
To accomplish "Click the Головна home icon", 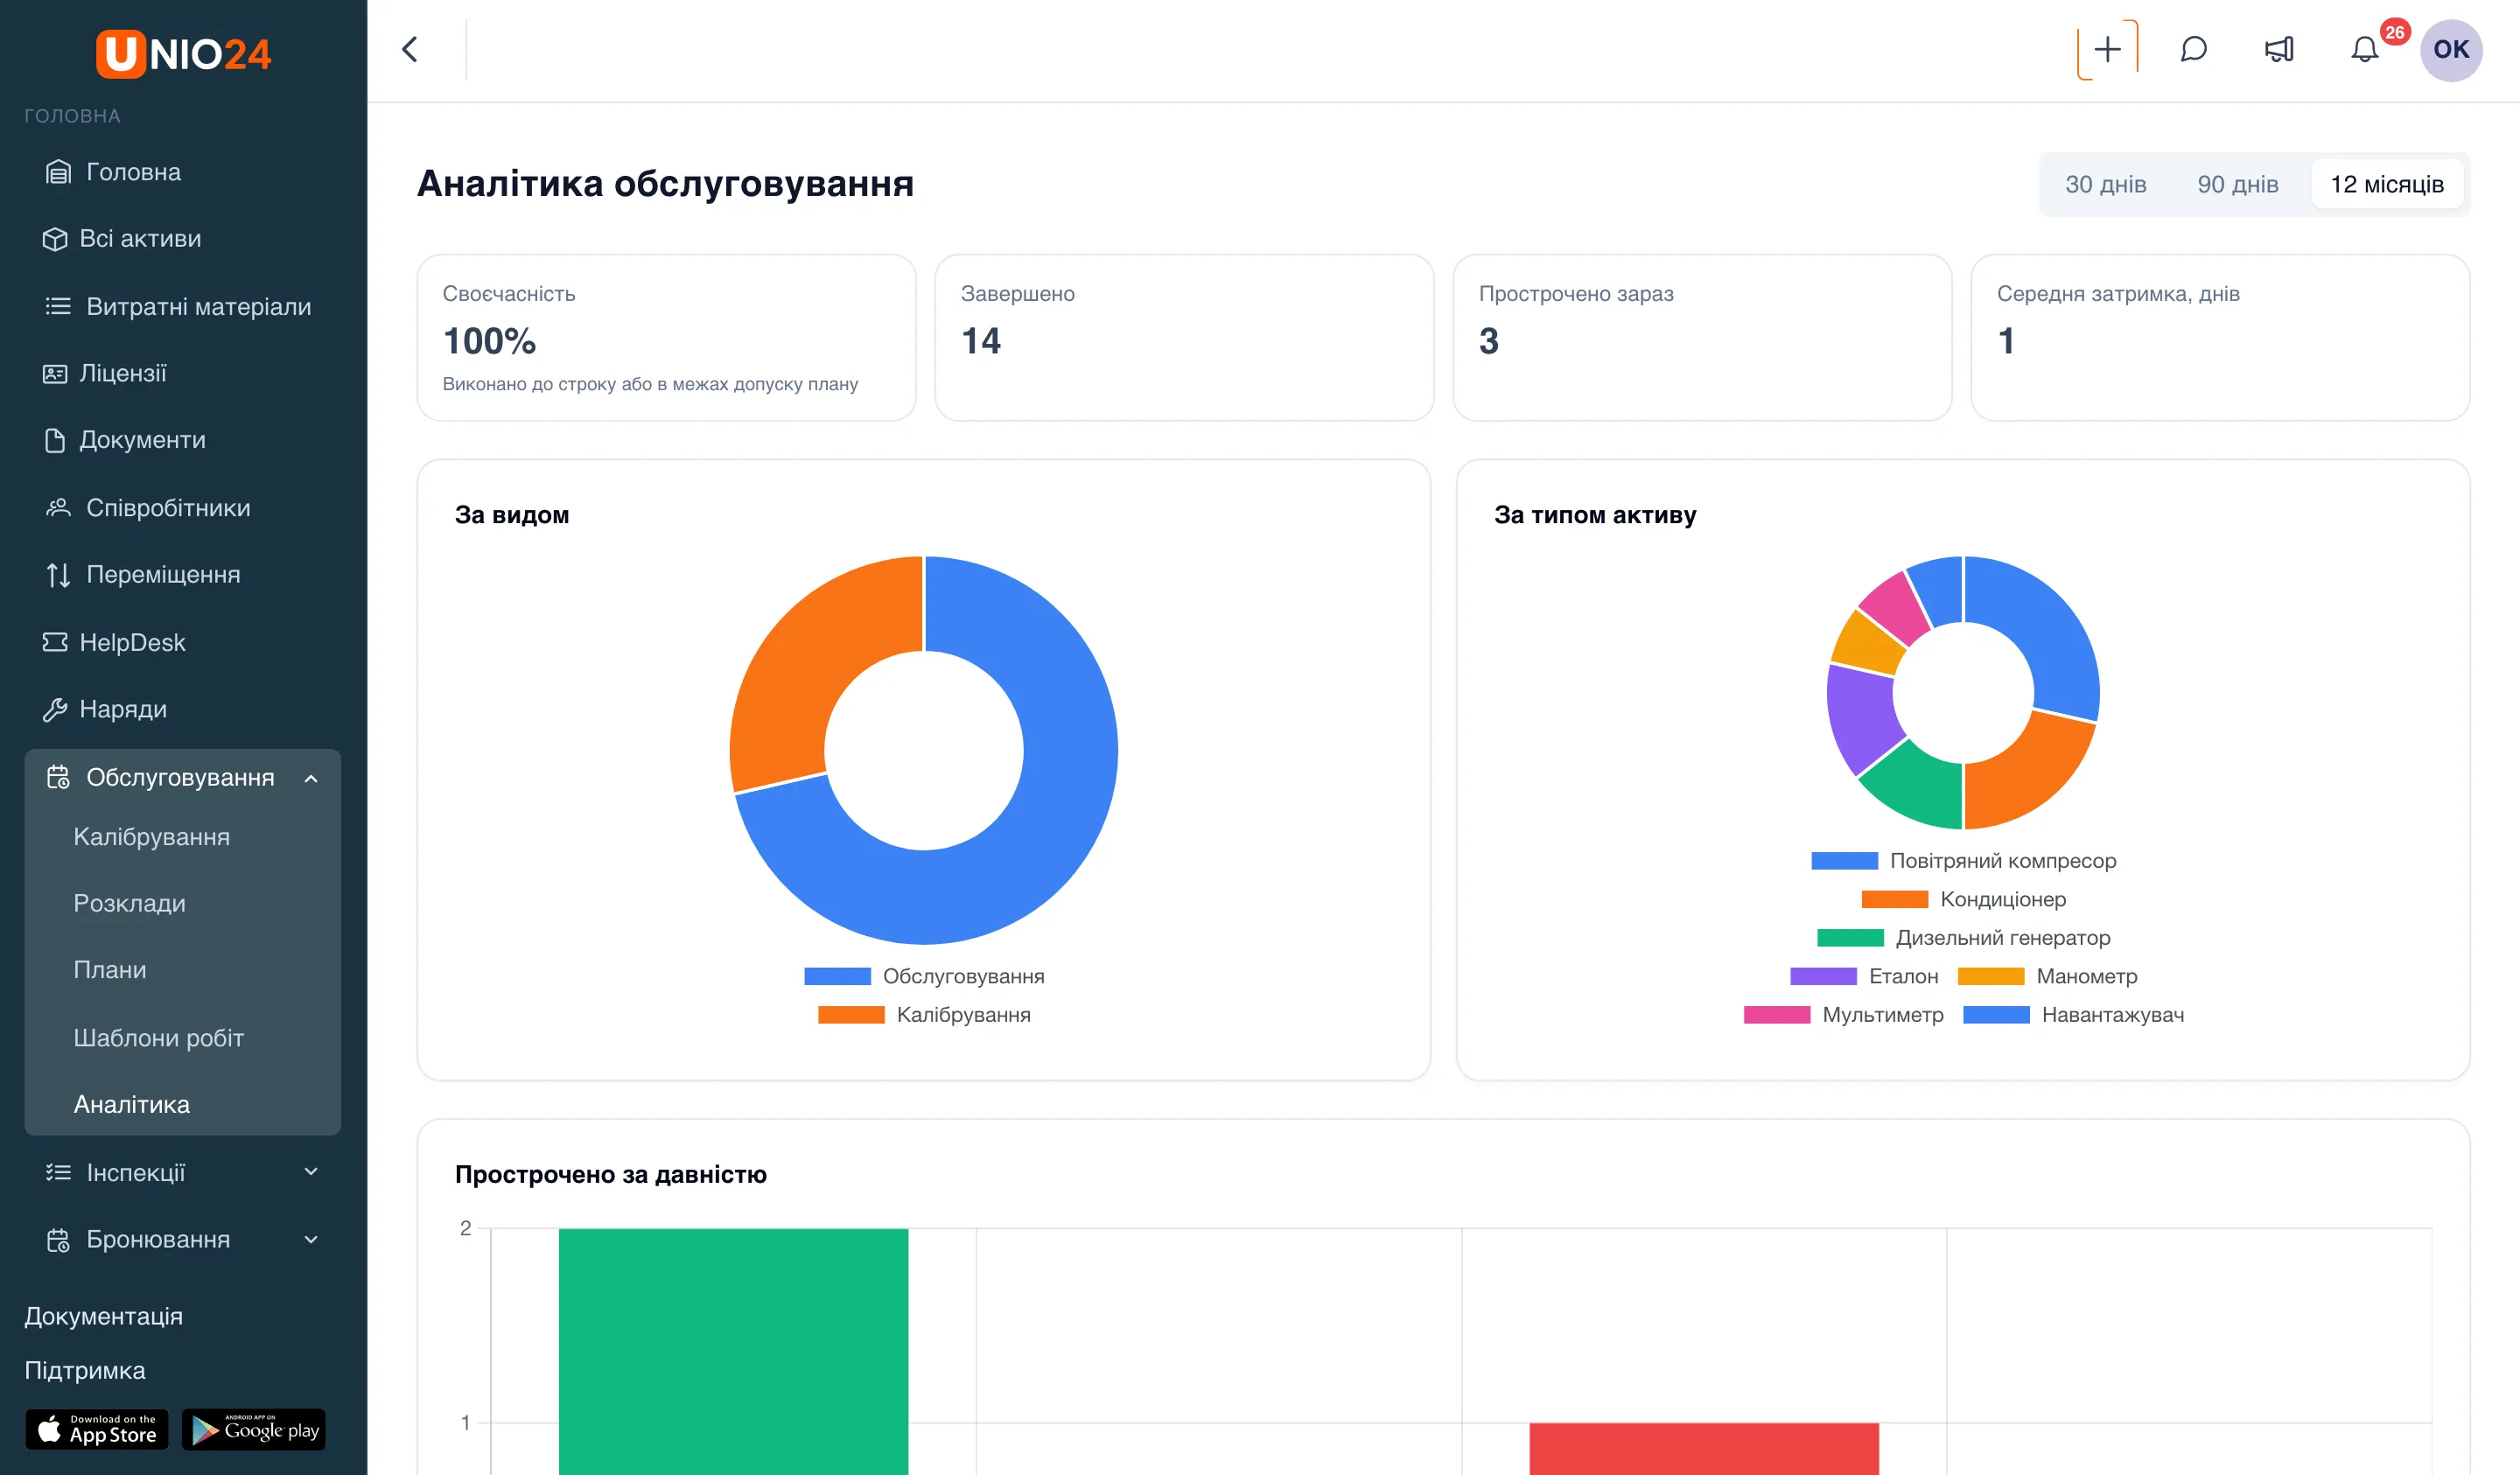I will pos(58,172).
